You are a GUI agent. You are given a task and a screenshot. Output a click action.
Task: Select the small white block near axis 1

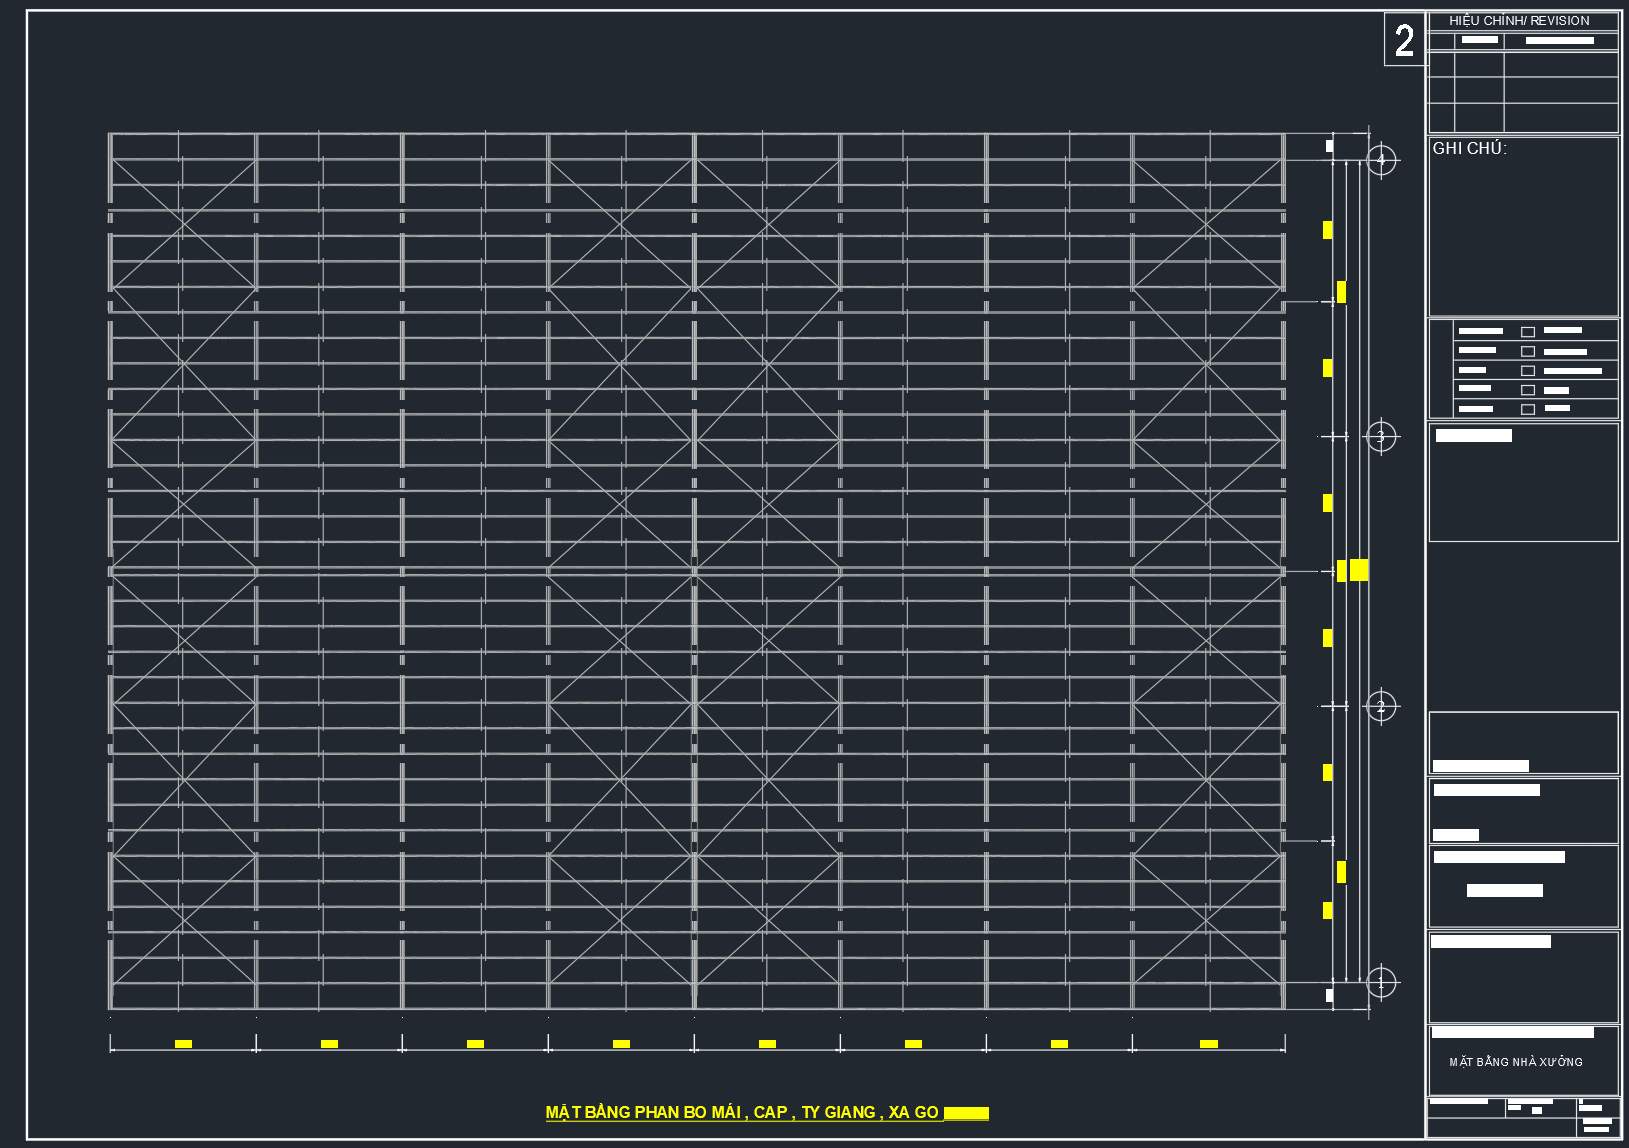[1329, 995]
